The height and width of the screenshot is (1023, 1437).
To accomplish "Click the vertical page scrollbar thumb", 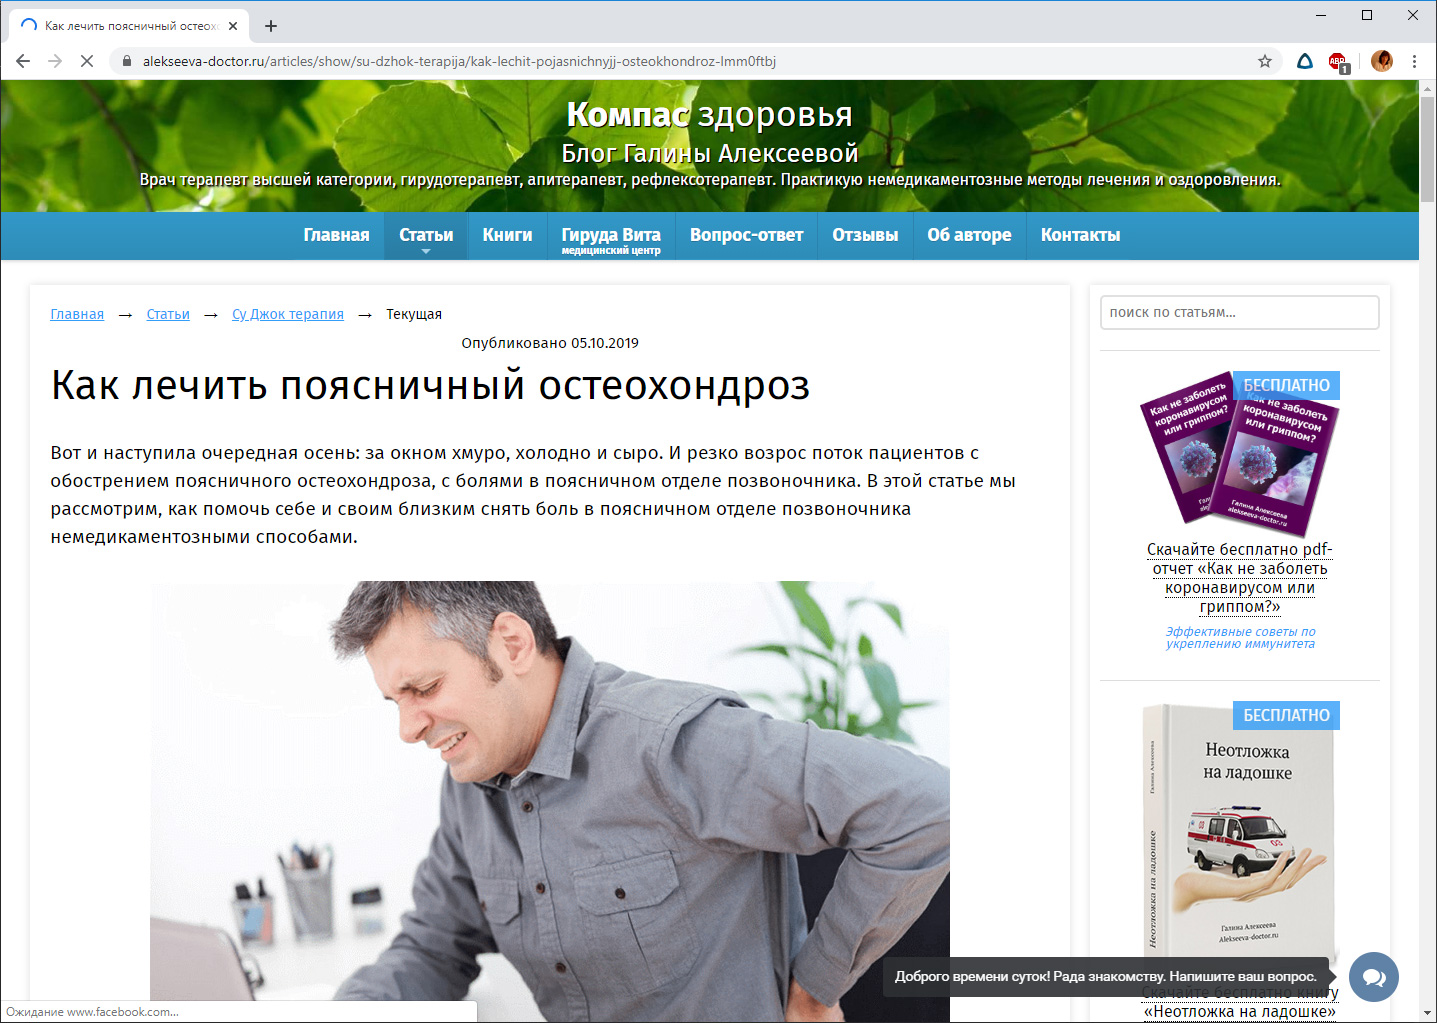I will coord(1427,148).
